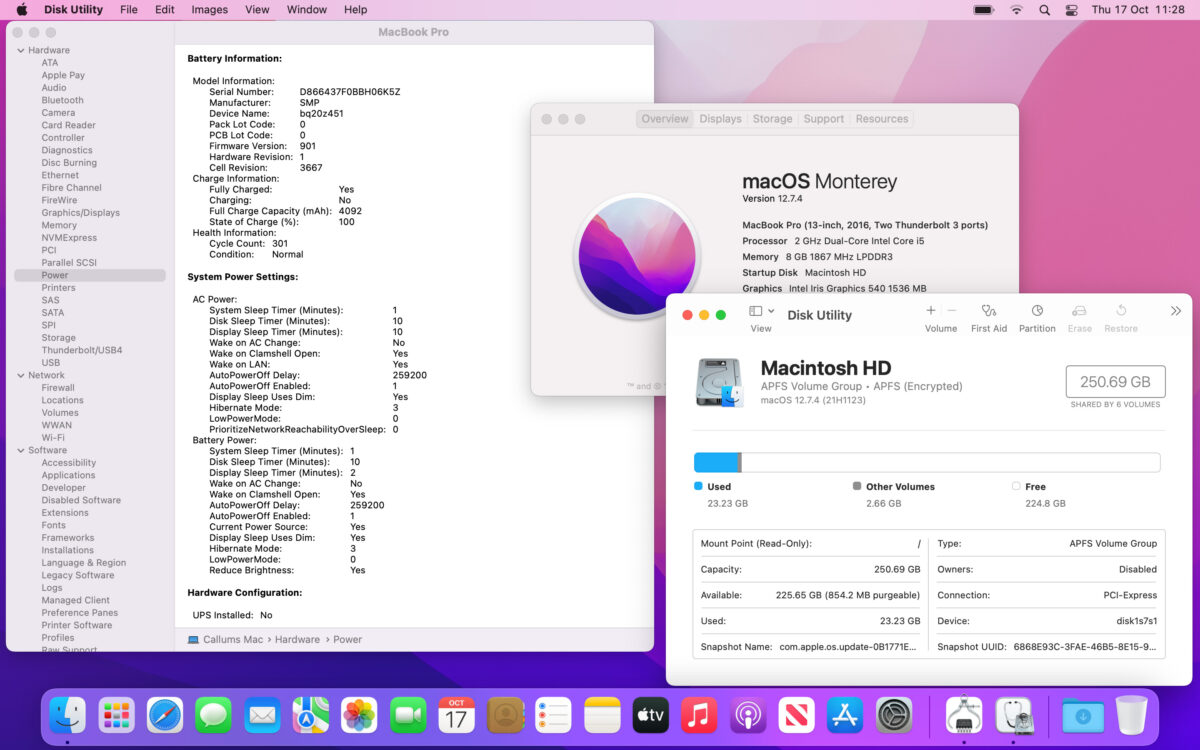Open Mail from the Dock

tap(262, 715)
